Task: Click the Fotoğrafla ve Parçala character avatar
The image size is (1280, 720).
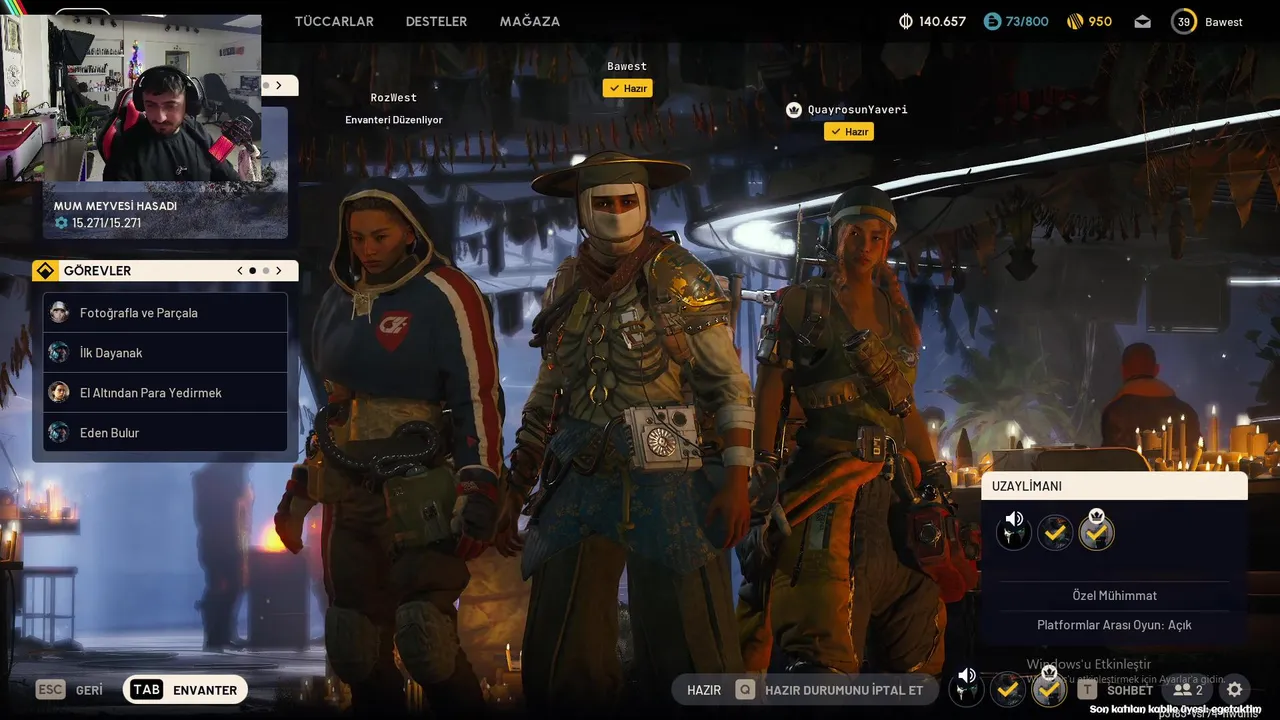Action: point(60,312)
